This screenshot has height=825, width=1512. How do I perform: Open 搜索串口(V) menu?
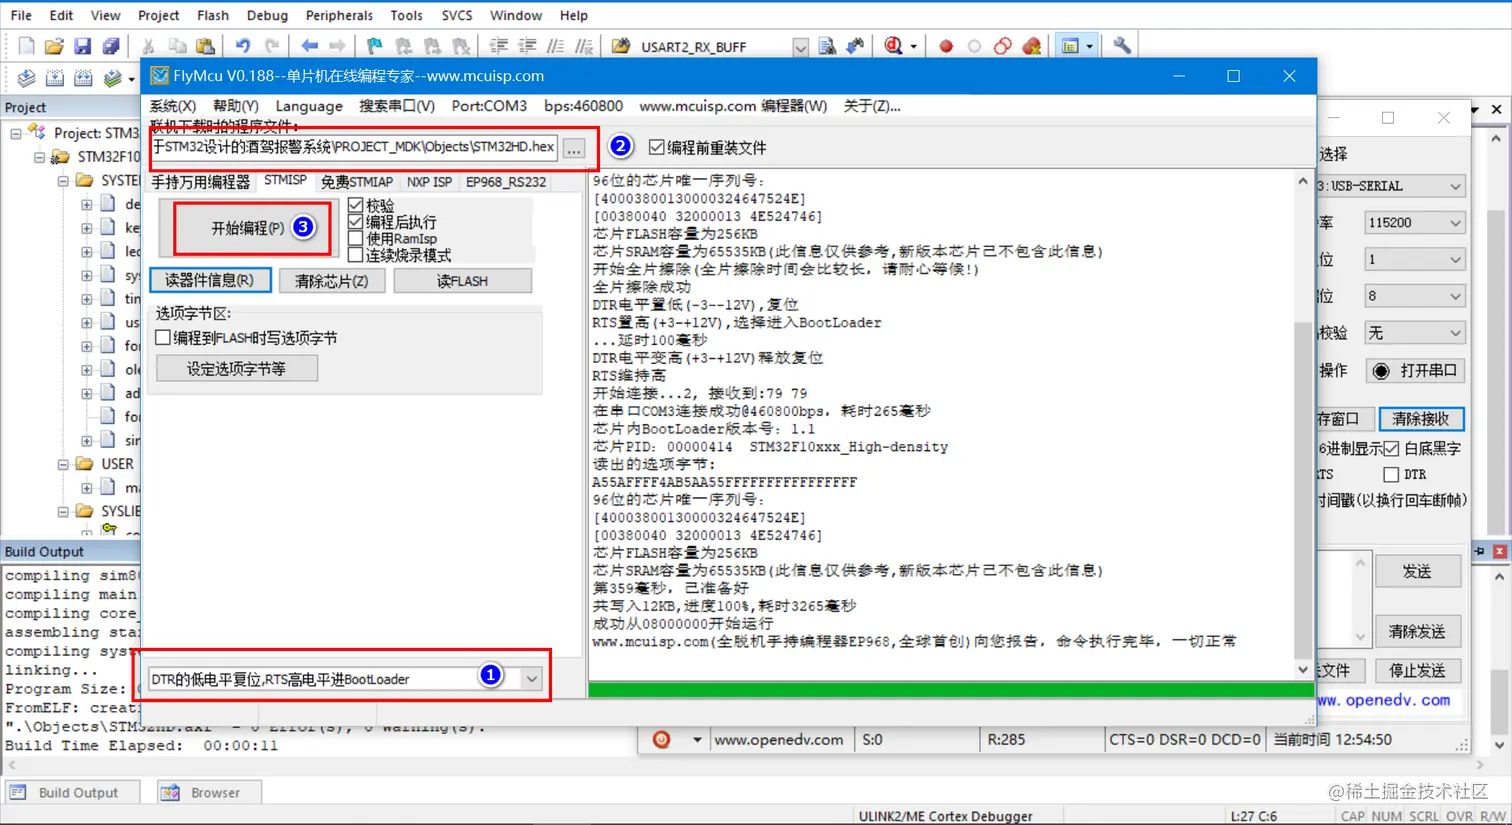[396, 106]
